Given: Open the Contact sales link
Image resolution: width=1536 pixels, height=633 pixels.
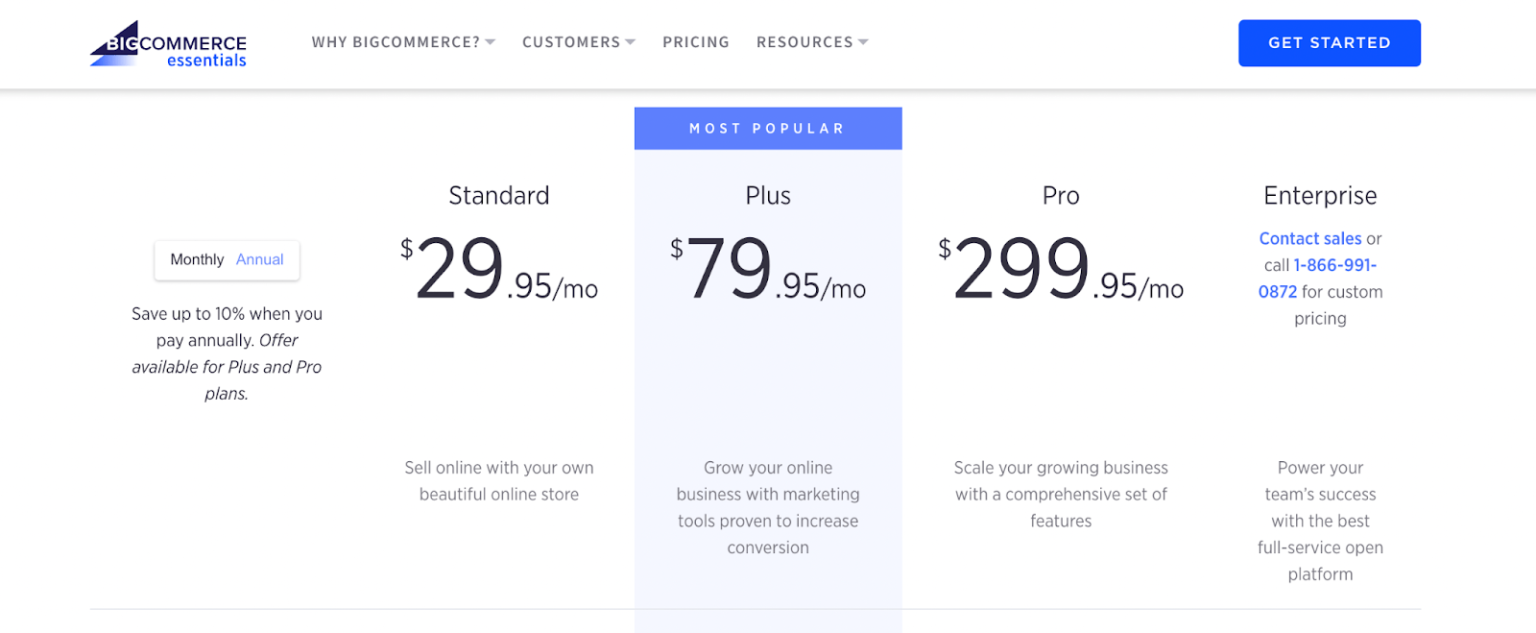Looking at the screenshot, I should [1310, 238].
